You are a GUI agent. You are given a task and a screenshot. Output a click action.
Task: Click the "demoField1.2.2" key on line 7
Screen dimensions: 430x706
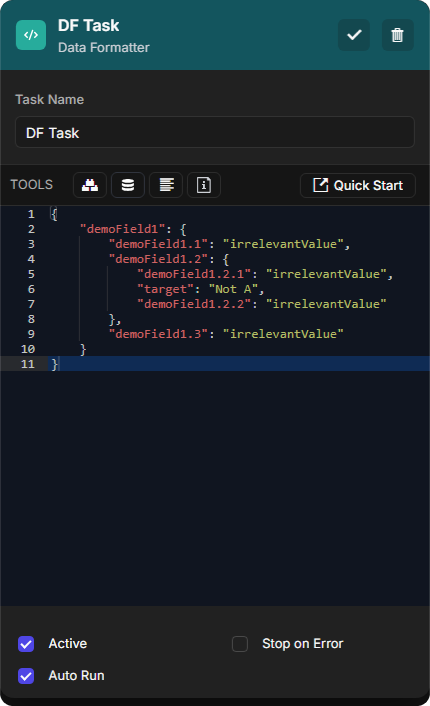click(194, 304)
